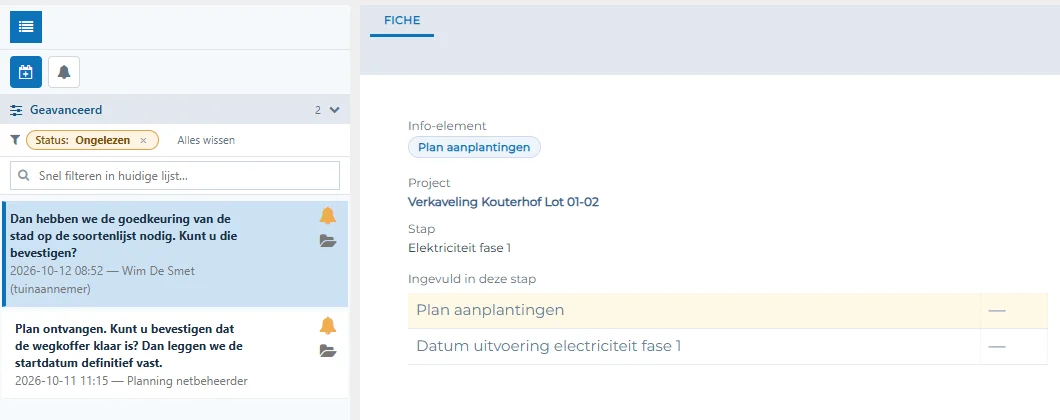
Task: Click bell icon on Wim De Smet message
Action: (328, 216)
